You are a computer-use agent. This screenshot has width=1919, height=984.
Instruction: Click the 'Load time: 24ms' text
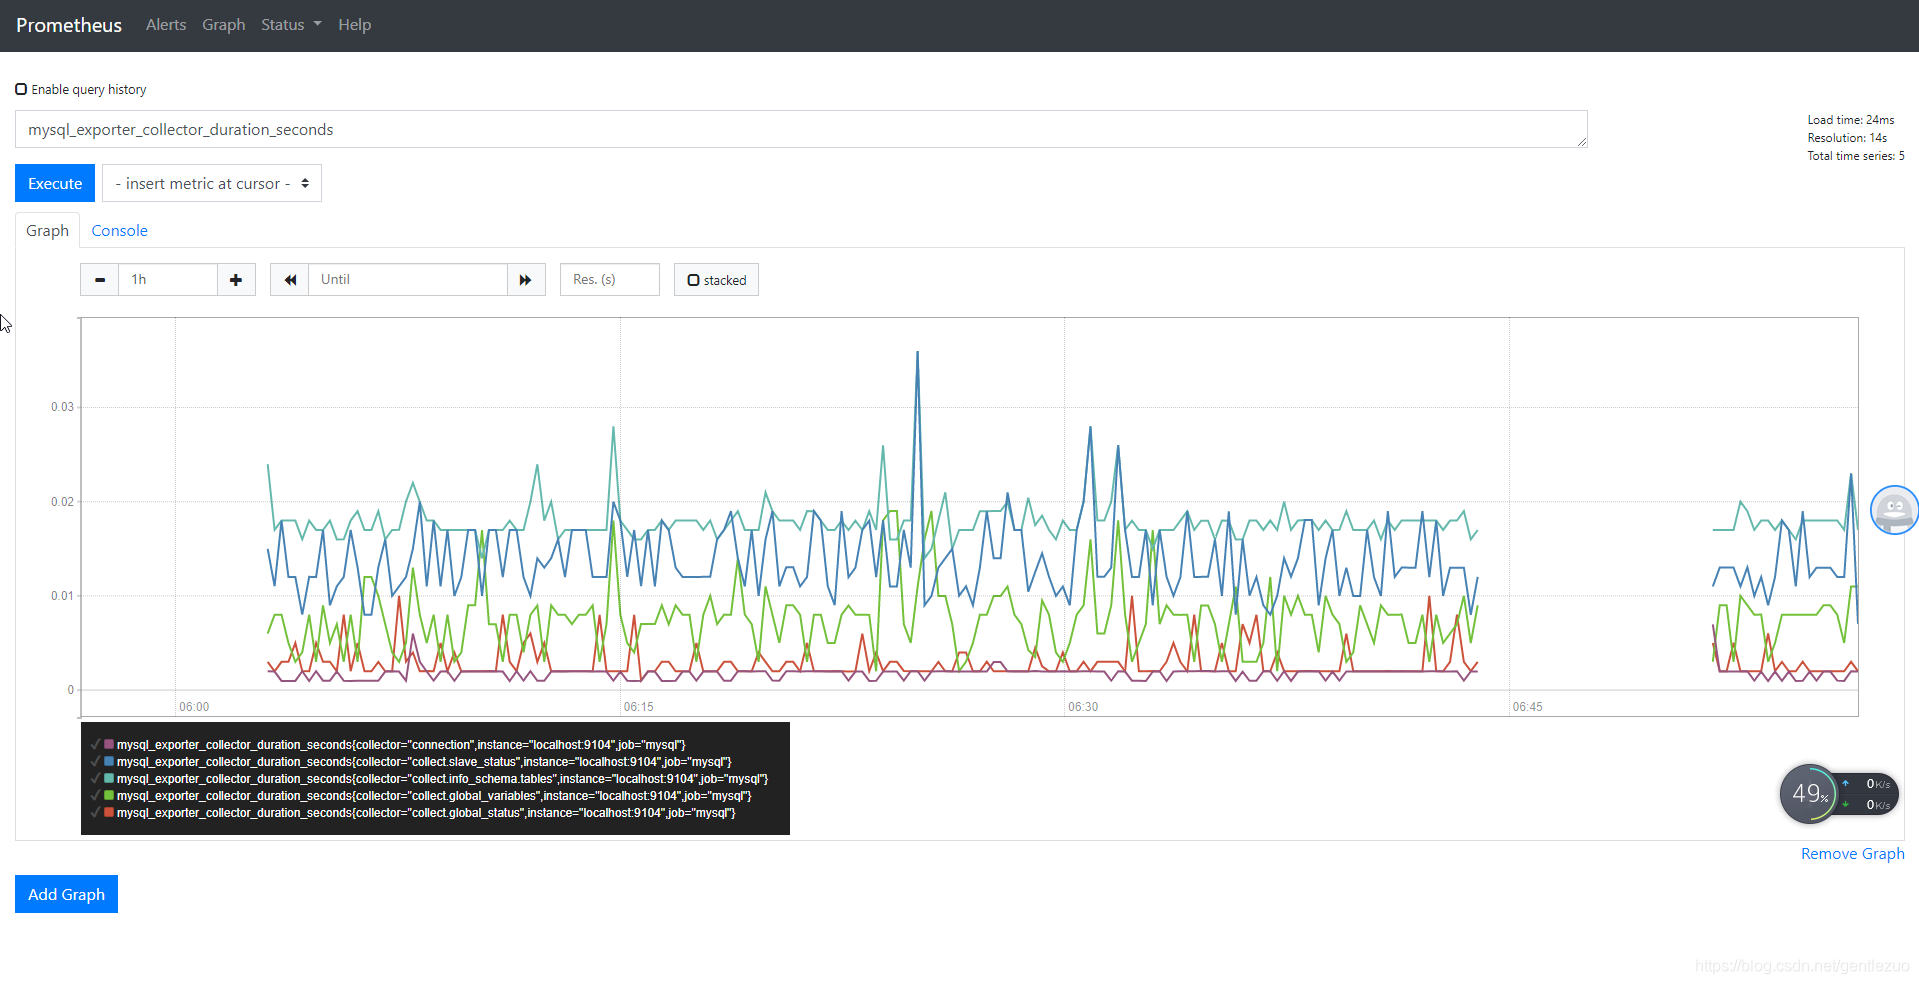[x=1850, y=120]
